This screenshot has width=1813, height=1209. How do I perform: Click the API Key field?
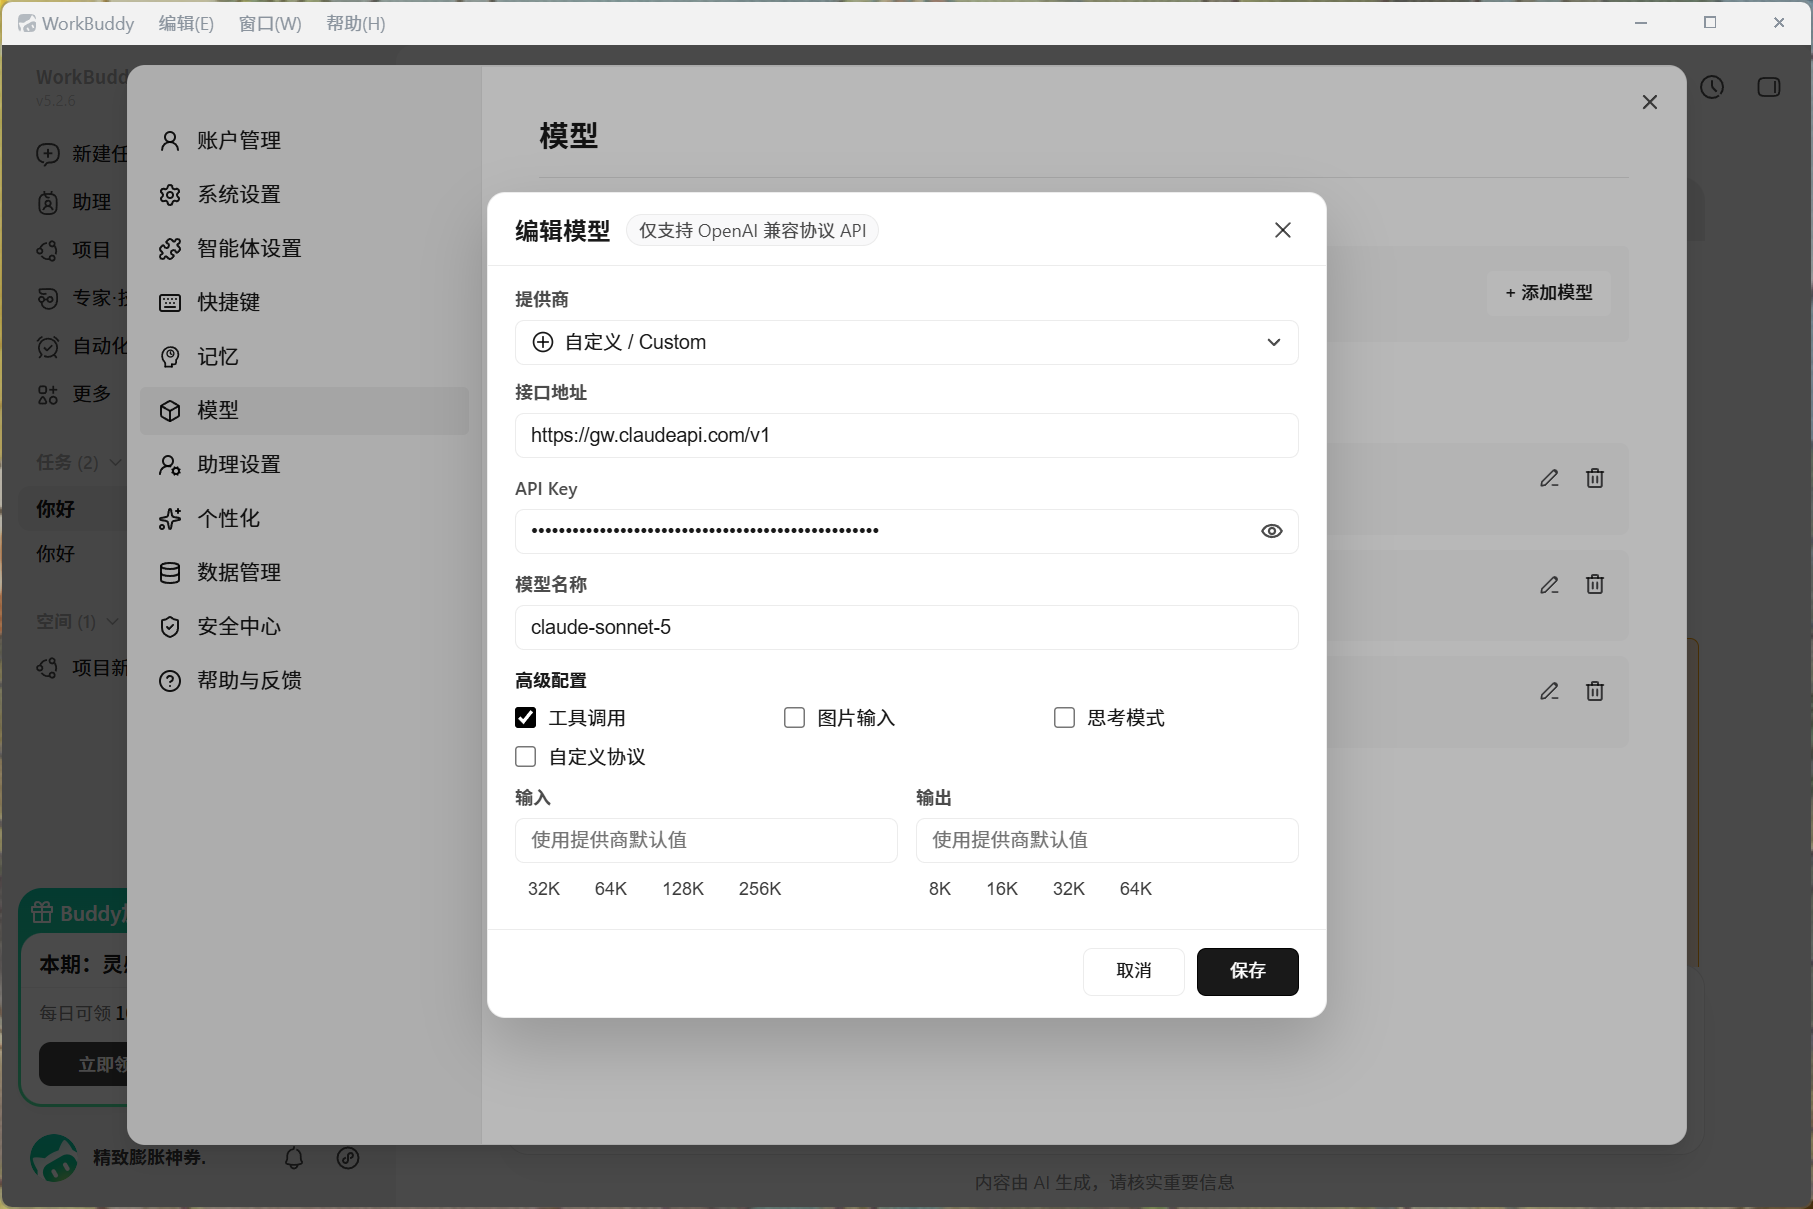point(907,531)
